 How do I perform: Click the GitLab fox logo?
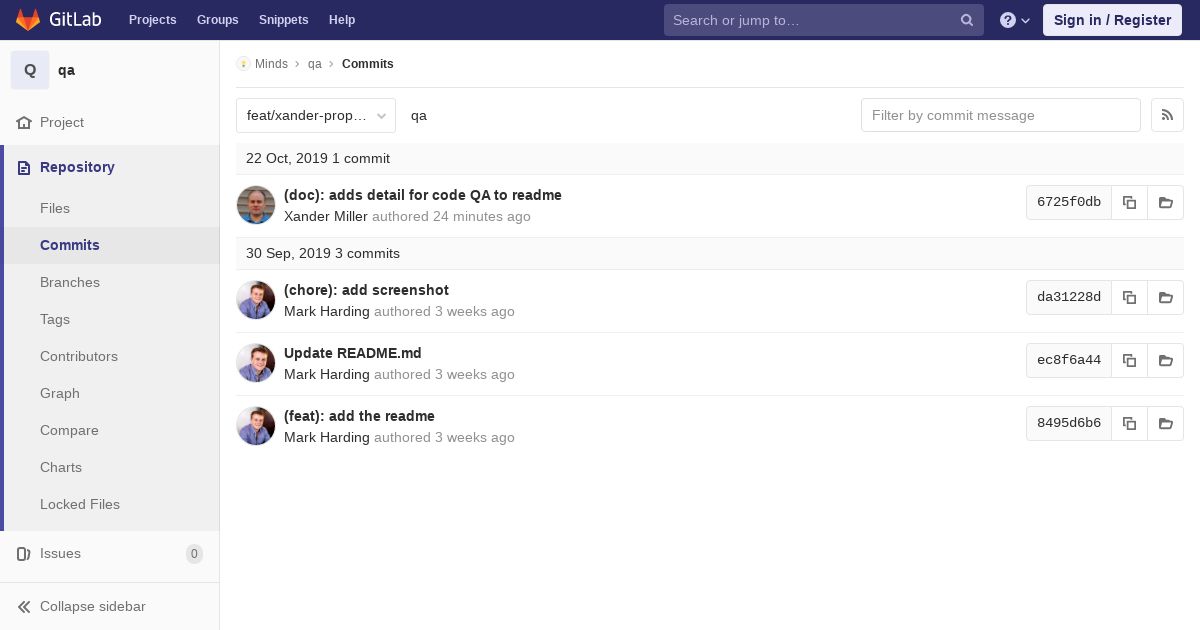click(28, 20)
